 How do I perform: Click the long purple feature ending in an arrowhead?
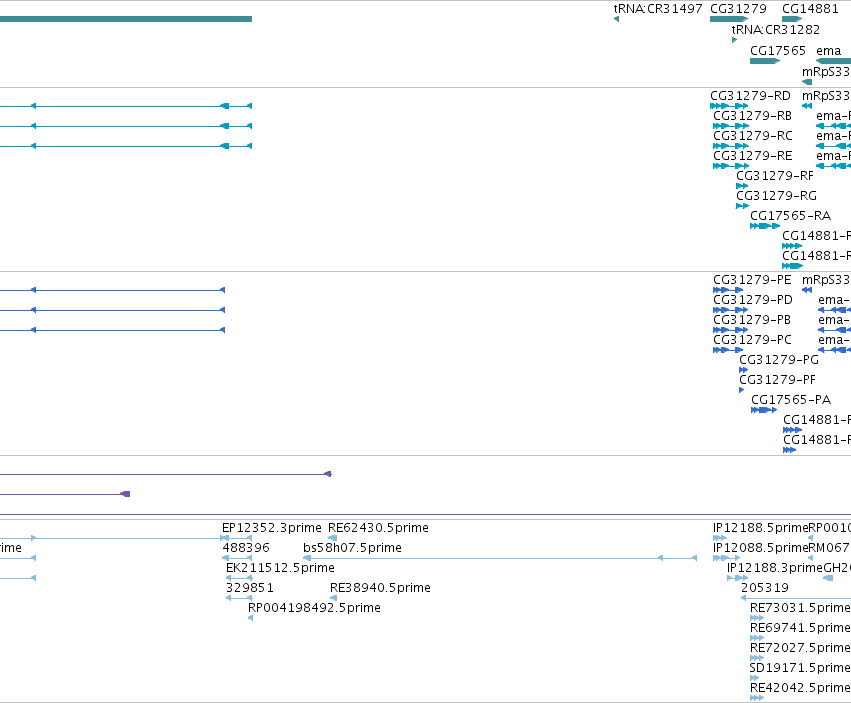[166, 474]
